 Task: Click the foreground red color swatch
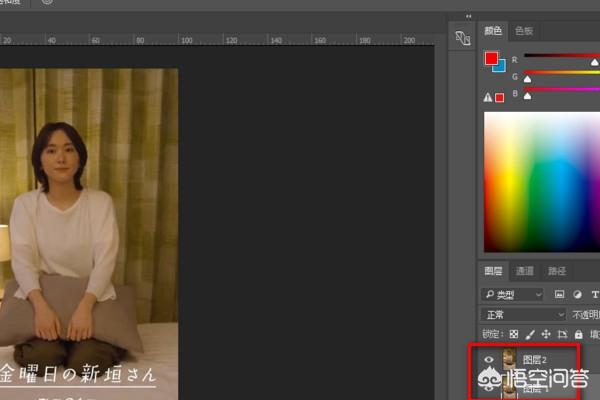(491, 59)
